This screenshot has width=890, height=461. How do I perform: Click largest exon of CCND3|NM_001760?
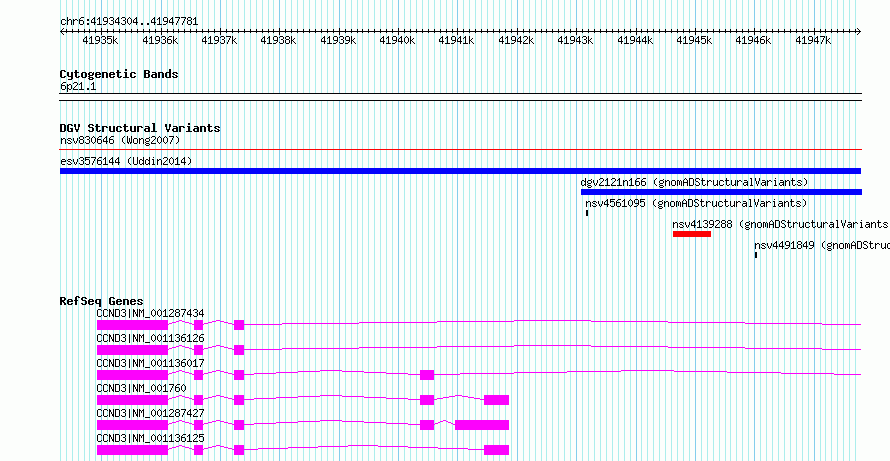click(x=132, y=400)
